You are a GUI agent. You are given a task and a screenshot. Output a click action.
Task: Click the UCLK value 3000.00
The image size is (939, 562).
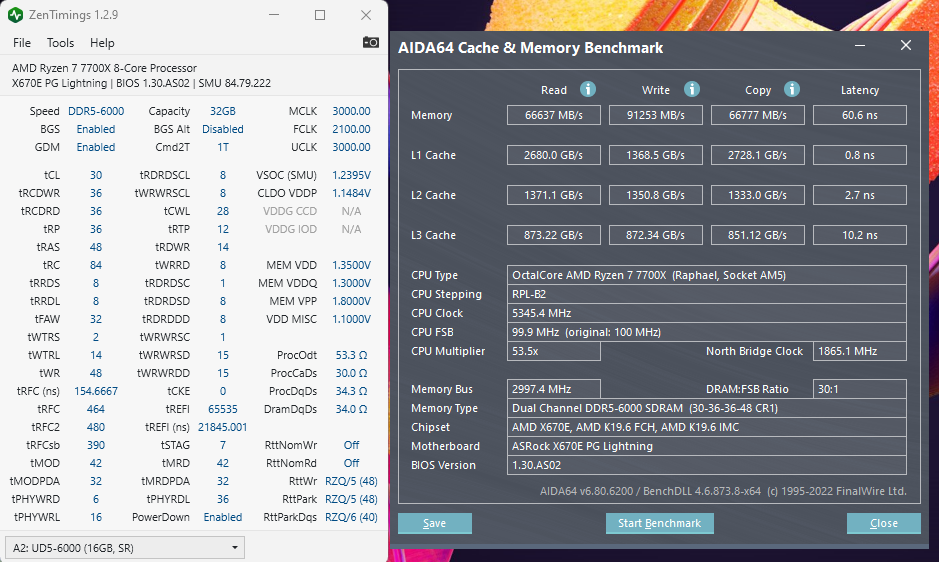point(352,147)
